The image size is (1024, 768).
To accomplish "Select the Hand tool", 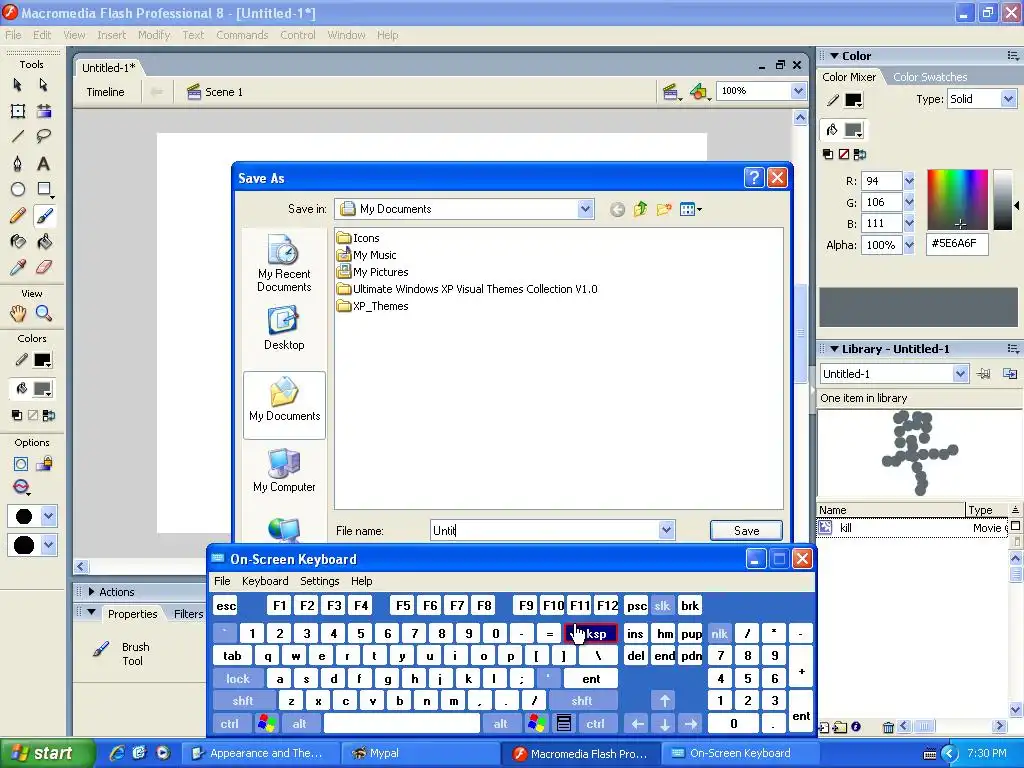I will coord(18,313).
